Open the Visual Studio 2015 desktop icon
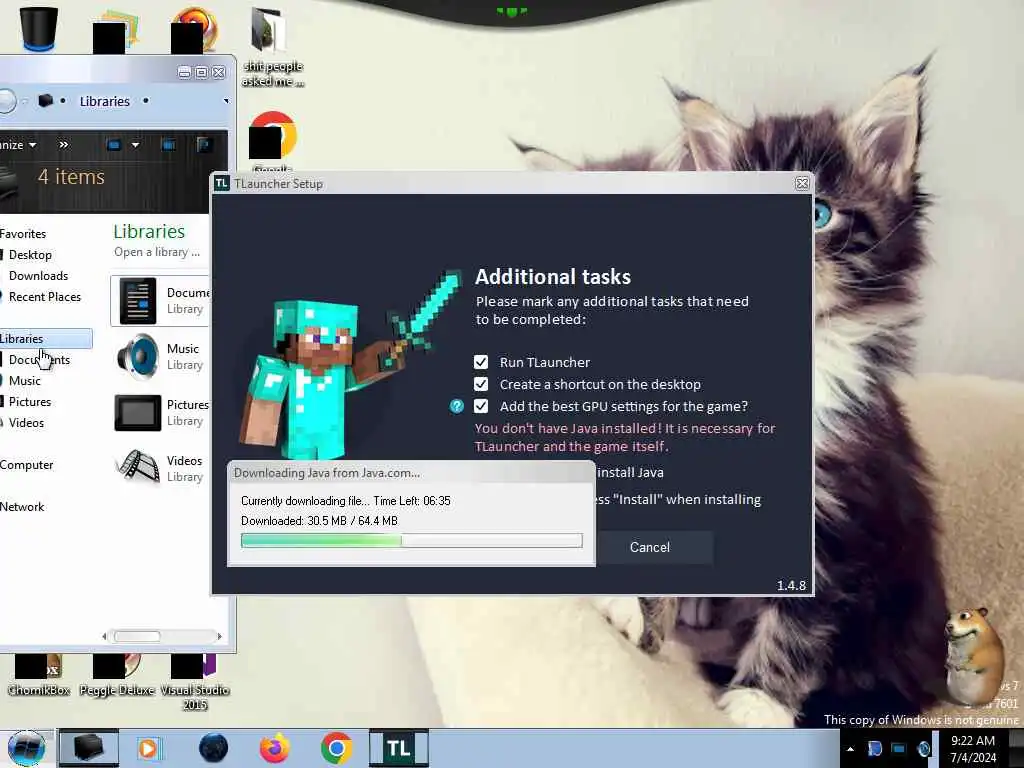Viewport: 1024px width, 768px height. (194, 682)
